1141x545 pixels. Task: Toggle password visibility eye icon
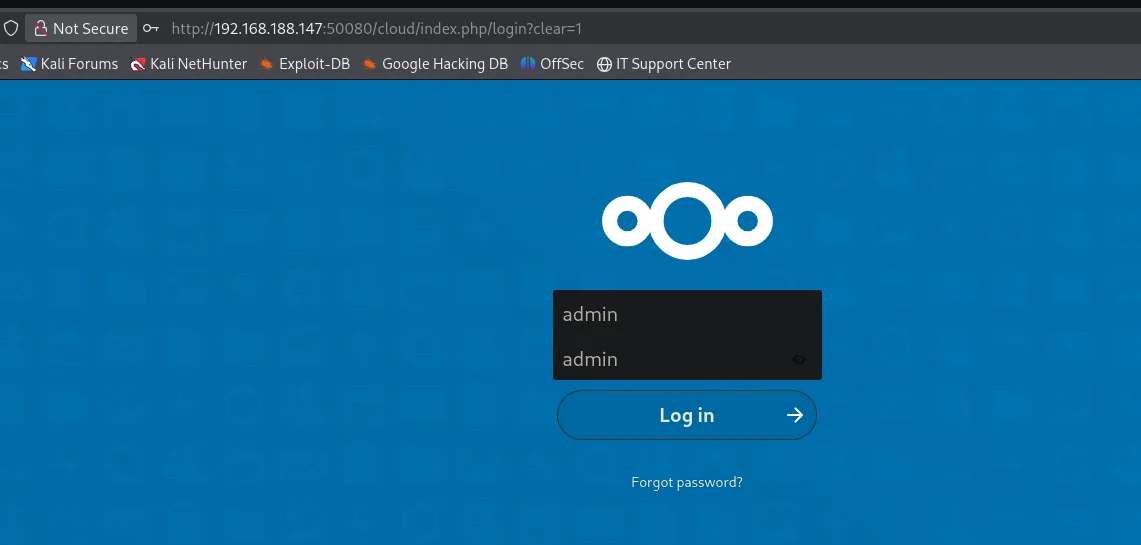798,359
